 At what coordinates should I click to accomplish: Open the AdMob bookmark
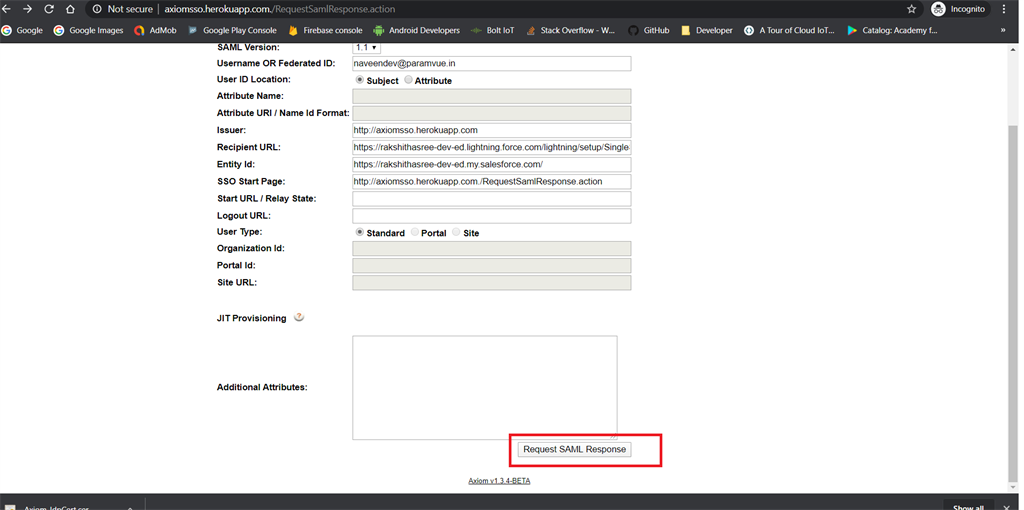click(155, 30)
